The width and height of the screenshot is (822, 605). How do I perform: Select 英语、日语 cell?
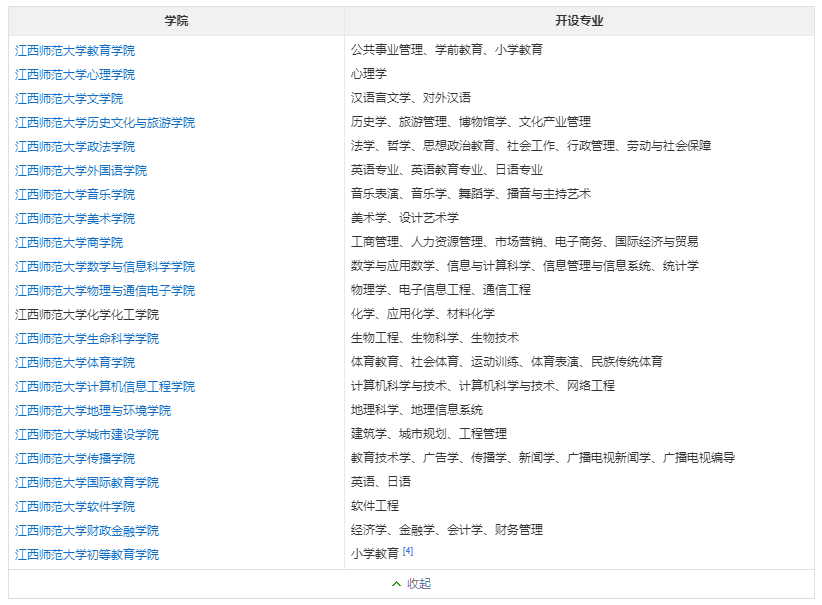click(x=381, y=482)
